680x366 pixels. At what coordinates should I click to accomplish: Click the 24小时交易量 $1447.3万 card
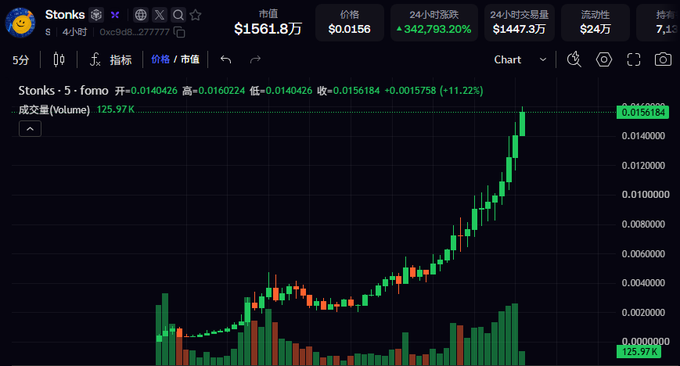(x=520, y=23)
